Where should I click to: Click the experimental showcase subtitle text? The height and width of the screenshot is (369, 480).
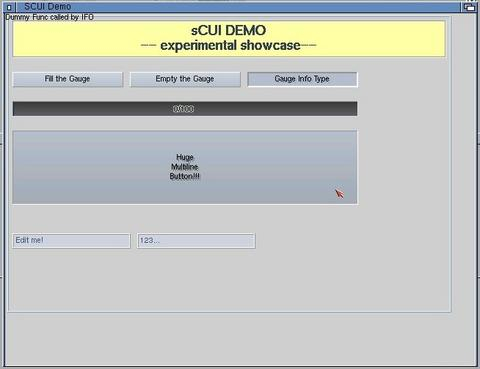pyautogui.click(x=230, y=45)
